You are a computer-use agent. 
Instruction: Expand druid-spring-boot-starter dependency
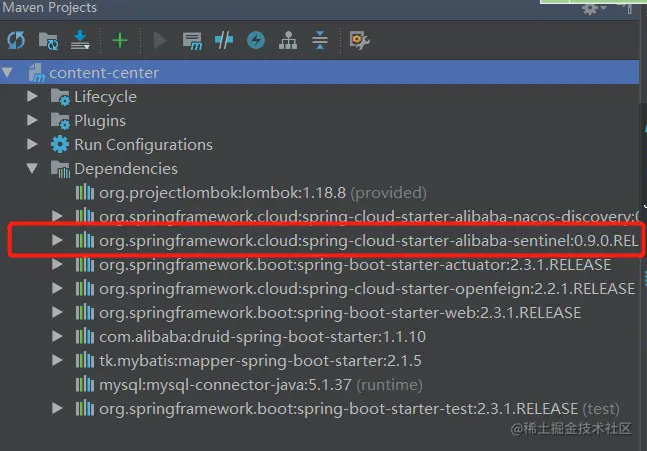tap(57, 336)
